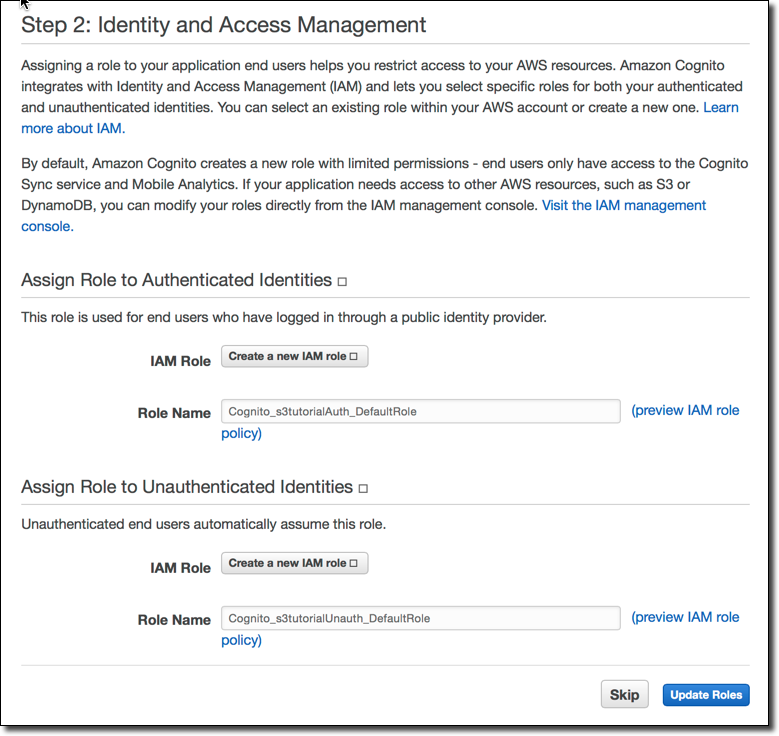Focus the Cognito_s3tutorialAuth_DefaultRole name field
The image size is (779, 736).
[x=421, y=411]
